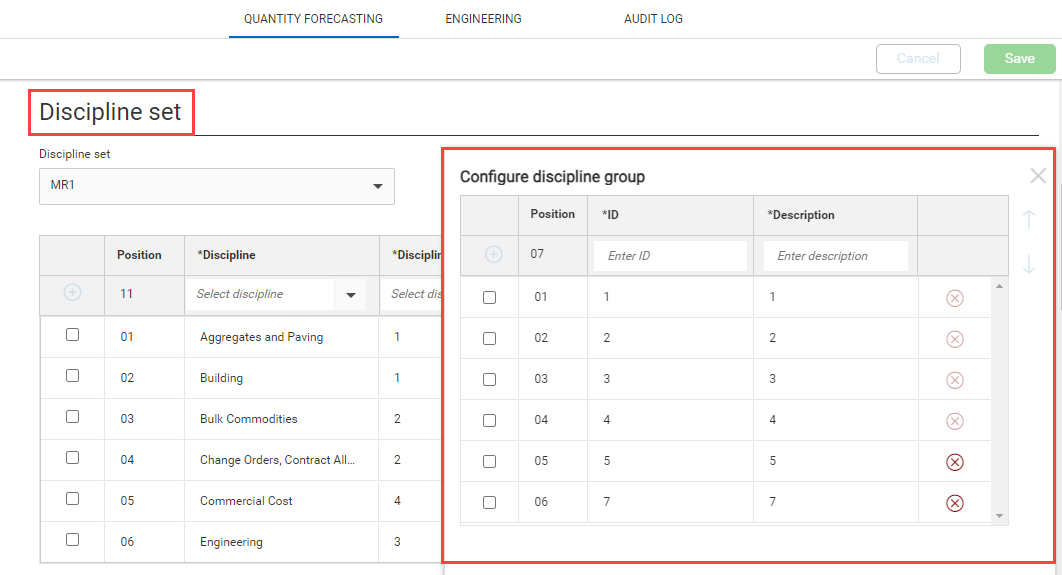The width and height of the screenshot is (1062, 575).
Task: Select checkbox for Engineering discipline row
Action: coord(72,540)
